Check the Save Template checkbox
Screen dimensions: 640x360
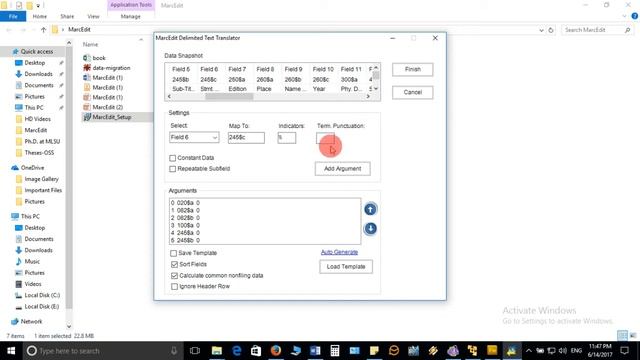click(x=173, y=253)
